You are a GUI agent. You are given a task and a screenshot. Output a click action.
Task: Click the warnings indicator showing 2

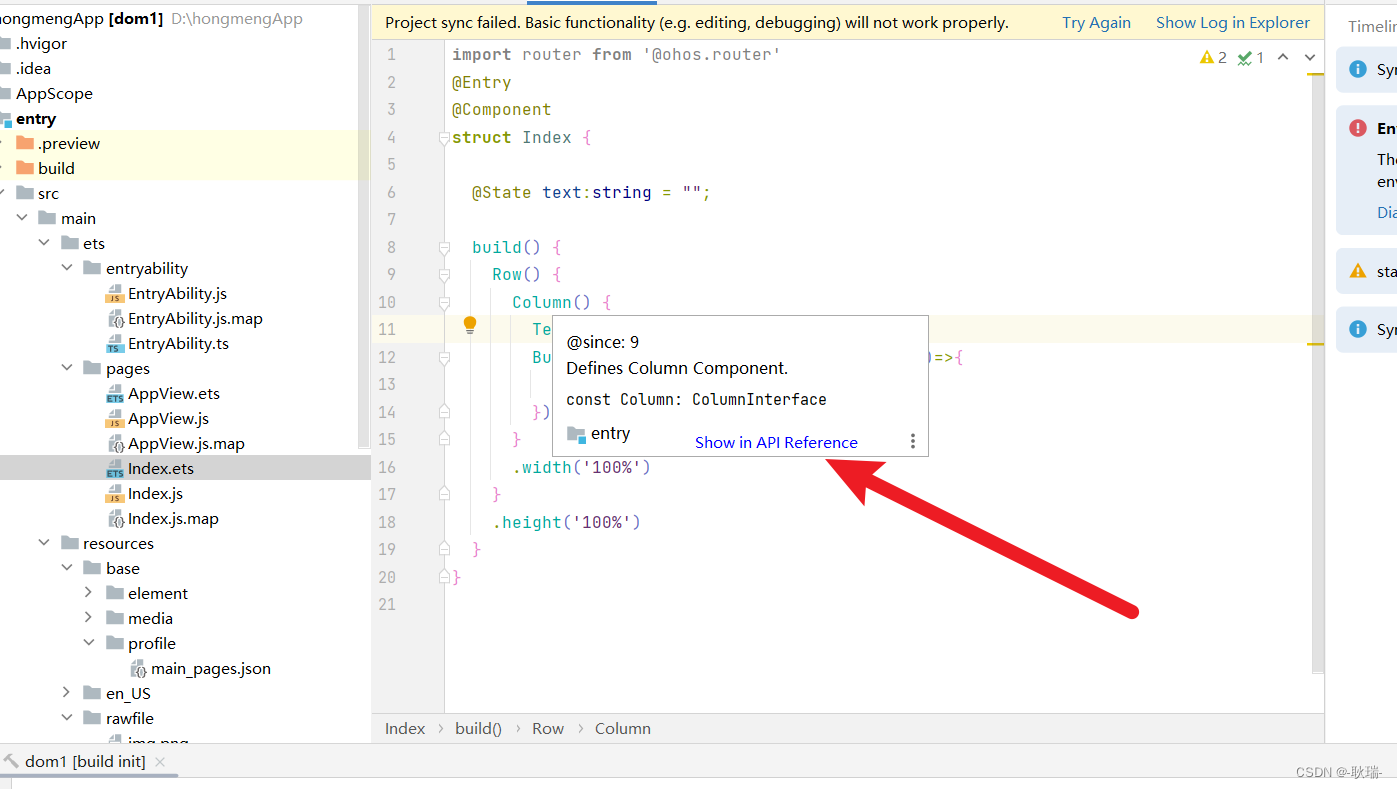coord(1213,58)
